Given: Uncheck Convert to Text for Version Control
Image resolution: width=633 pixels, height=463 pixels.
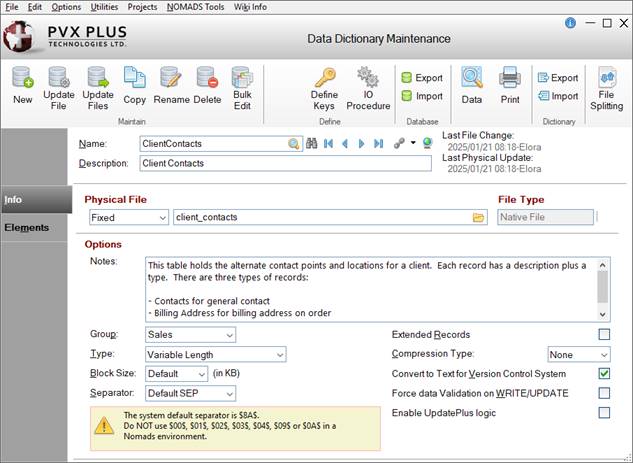Looking at the screenshot, I should pos(604,373).
